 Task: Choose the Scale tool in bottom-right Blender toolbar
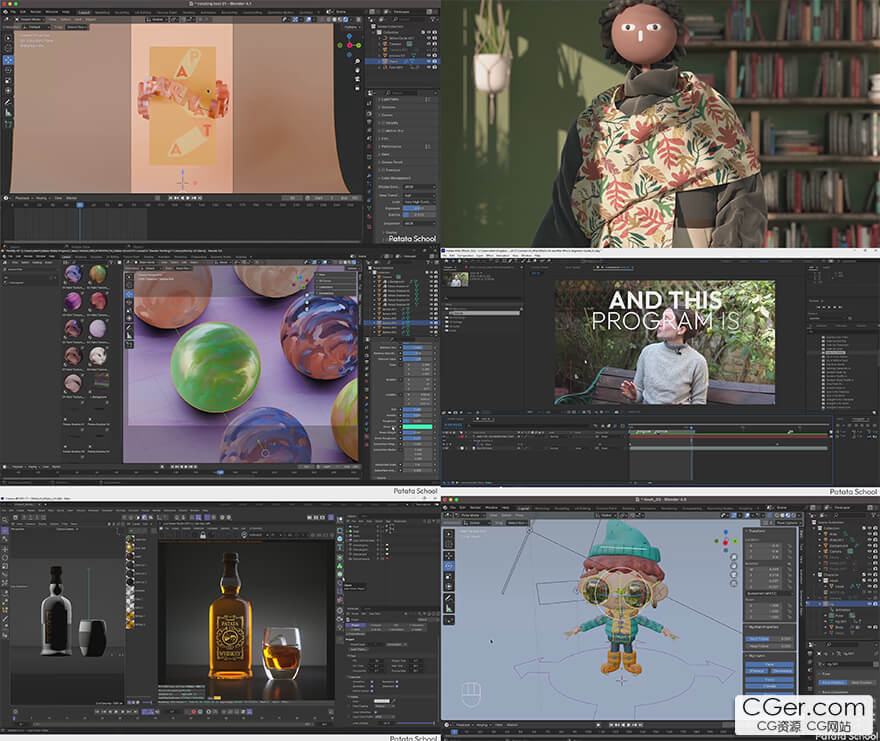point(449,577)
